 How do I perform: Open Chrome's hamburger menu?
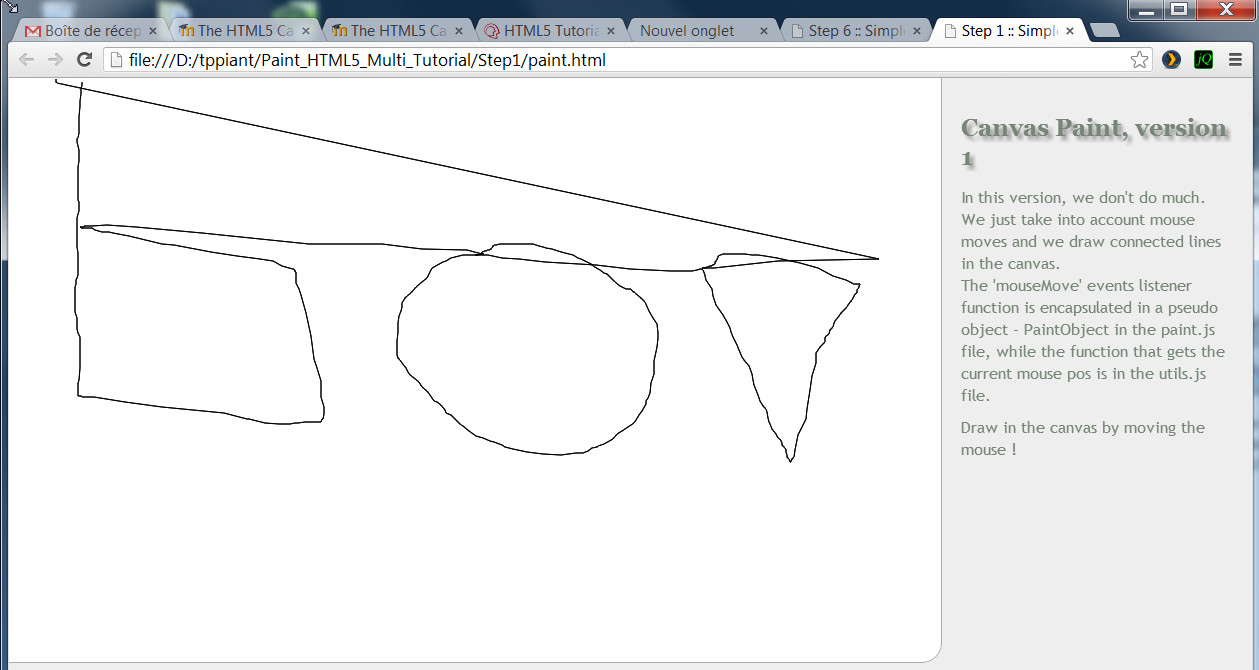point(1237,60)
